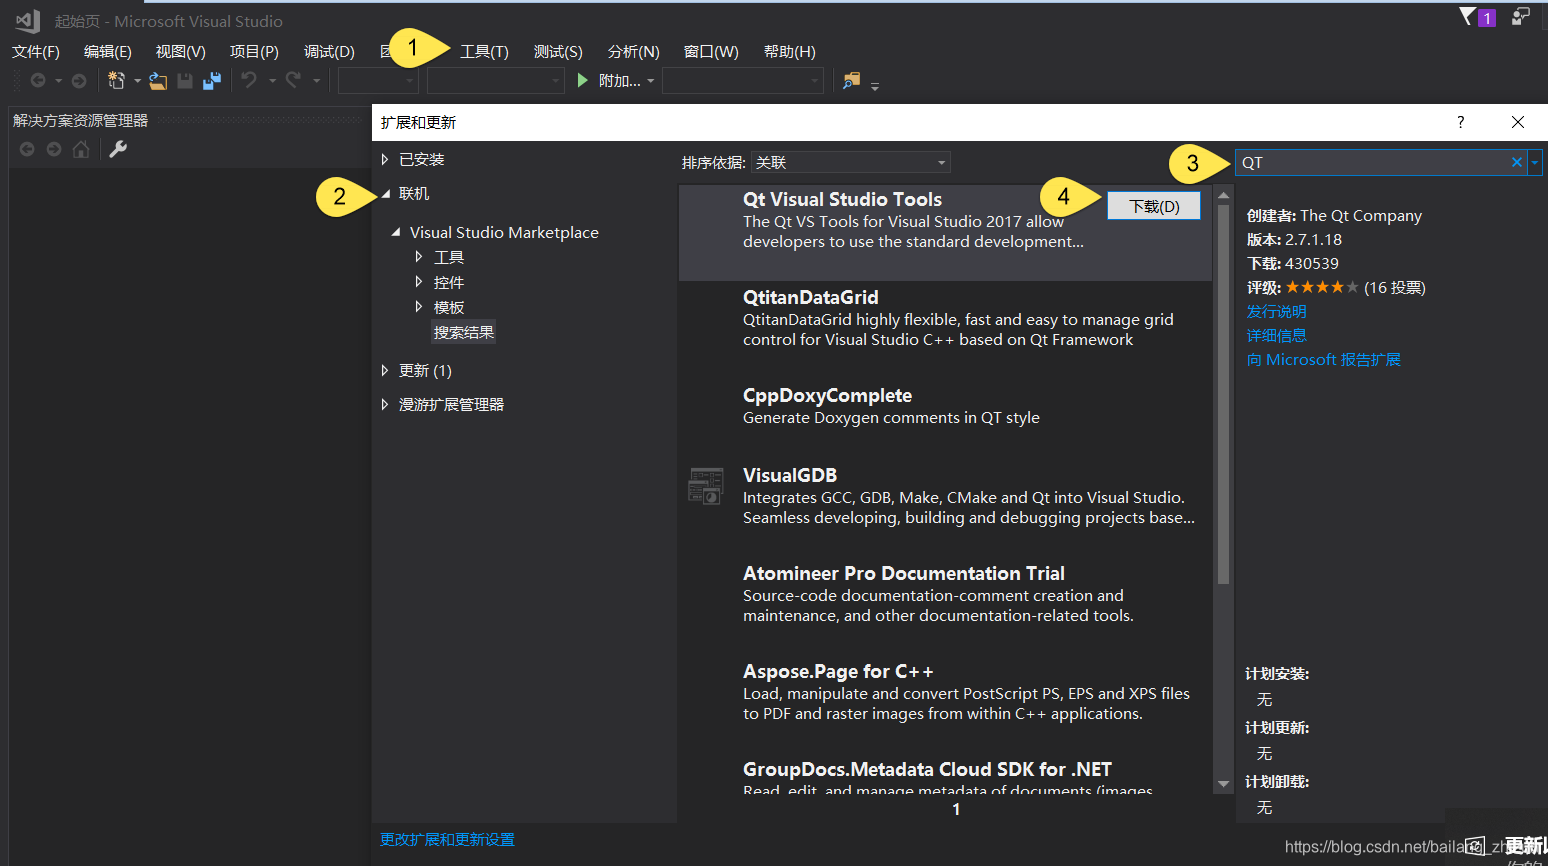Click the Redo toolbar icon
Image resolution: width=1548 pixels, height=866 pixels.
293,80
